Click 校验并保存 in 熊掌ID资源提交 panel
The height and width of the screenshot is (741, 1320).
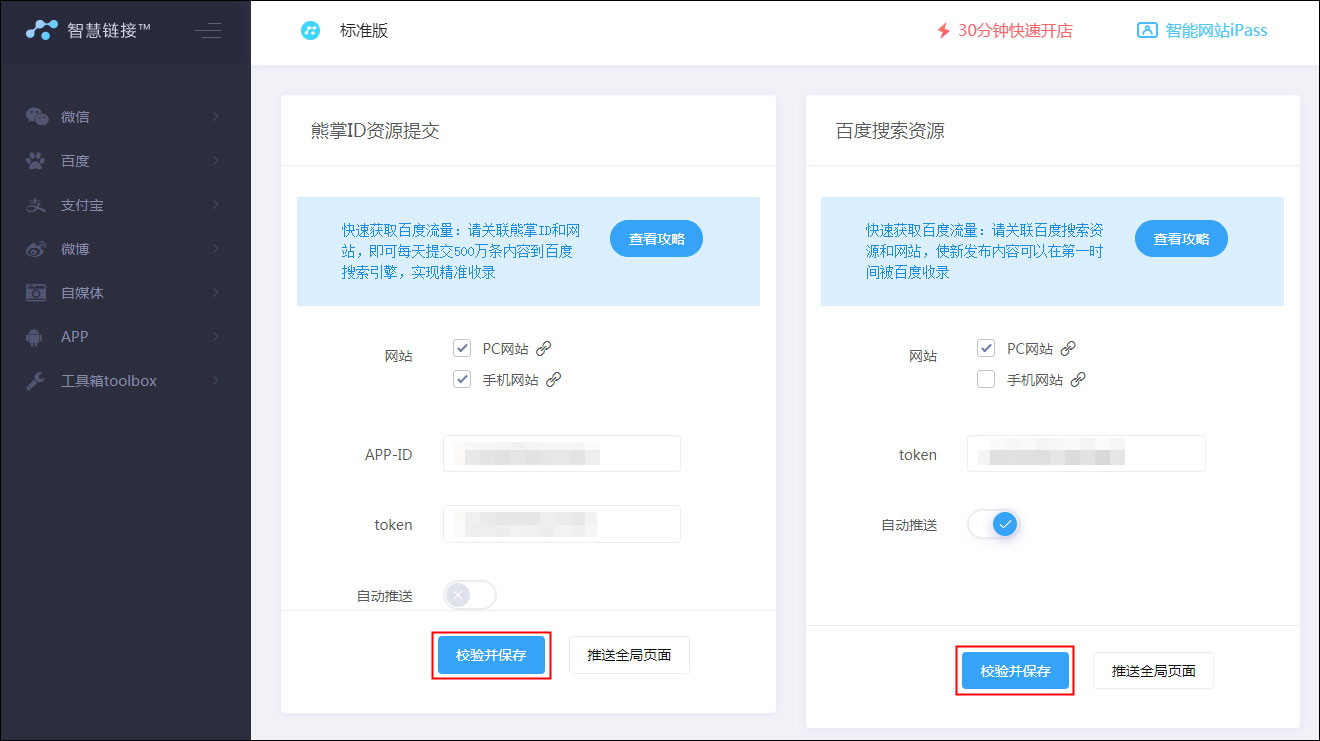click(x=491, y=655)
